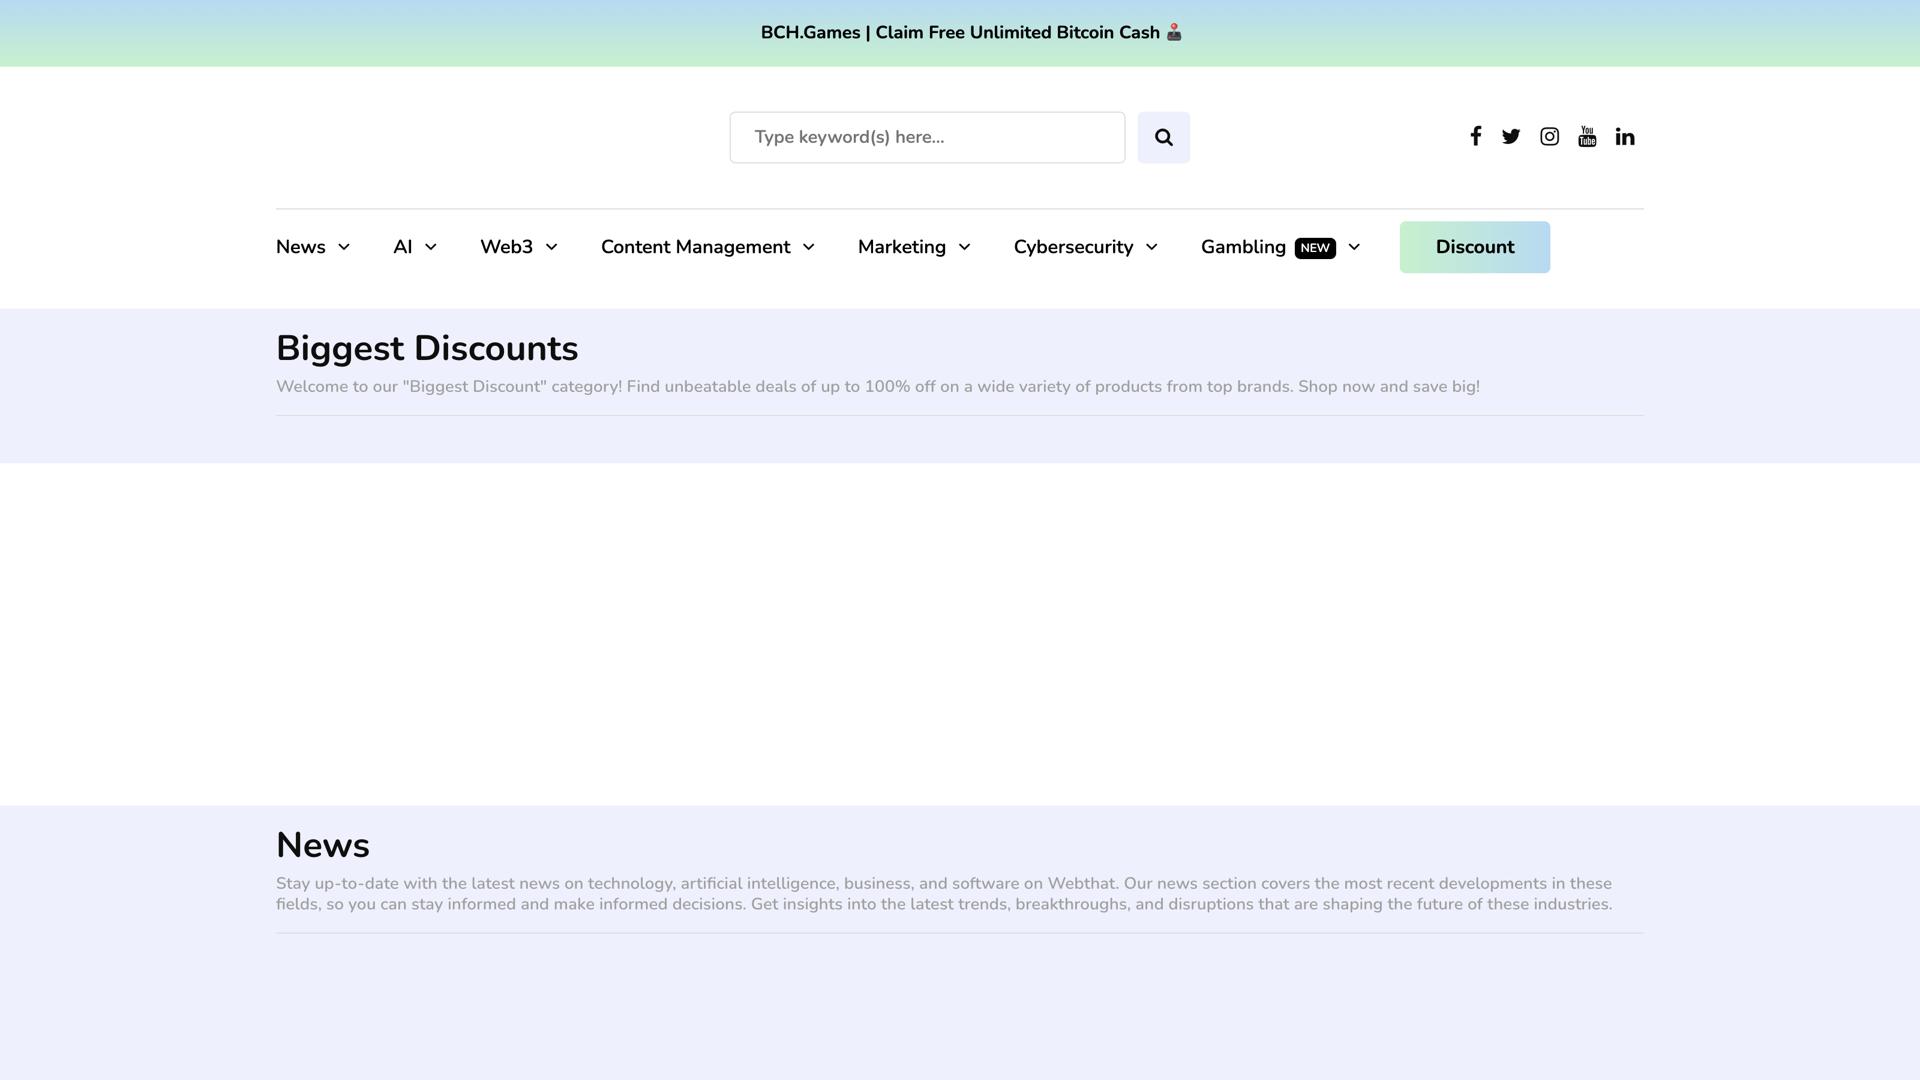The height and width of the screenshot is (1080, 1920).
Task: Expand the Content Management dropdown
Action: 809,247
